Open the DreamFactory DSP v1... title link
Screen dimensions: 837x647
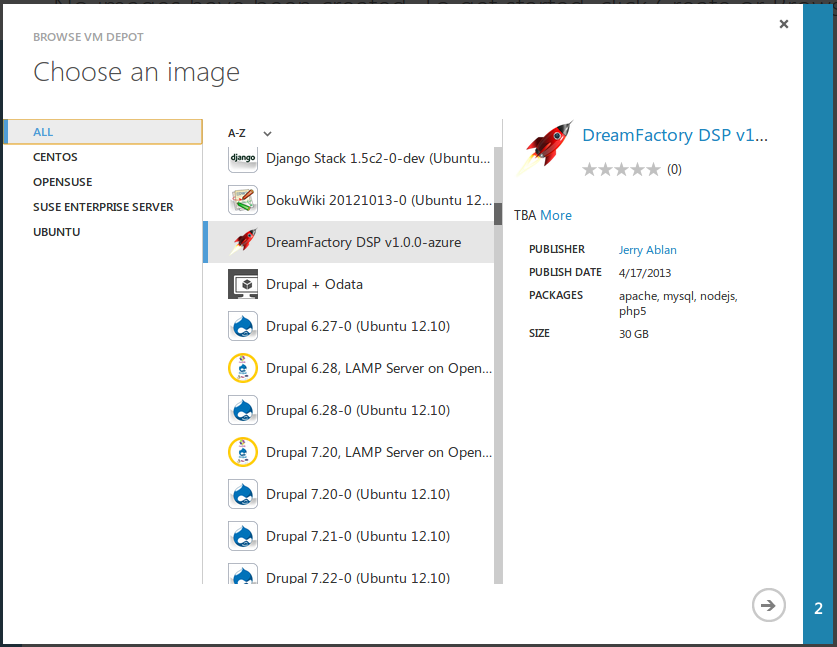click(675, 135)
